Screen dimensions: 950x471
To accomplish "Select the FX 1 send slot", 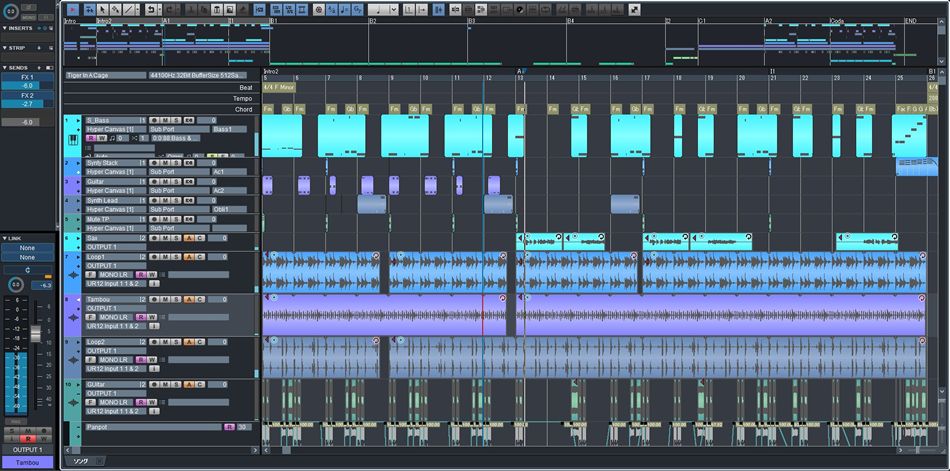I will tap(27, 77).
